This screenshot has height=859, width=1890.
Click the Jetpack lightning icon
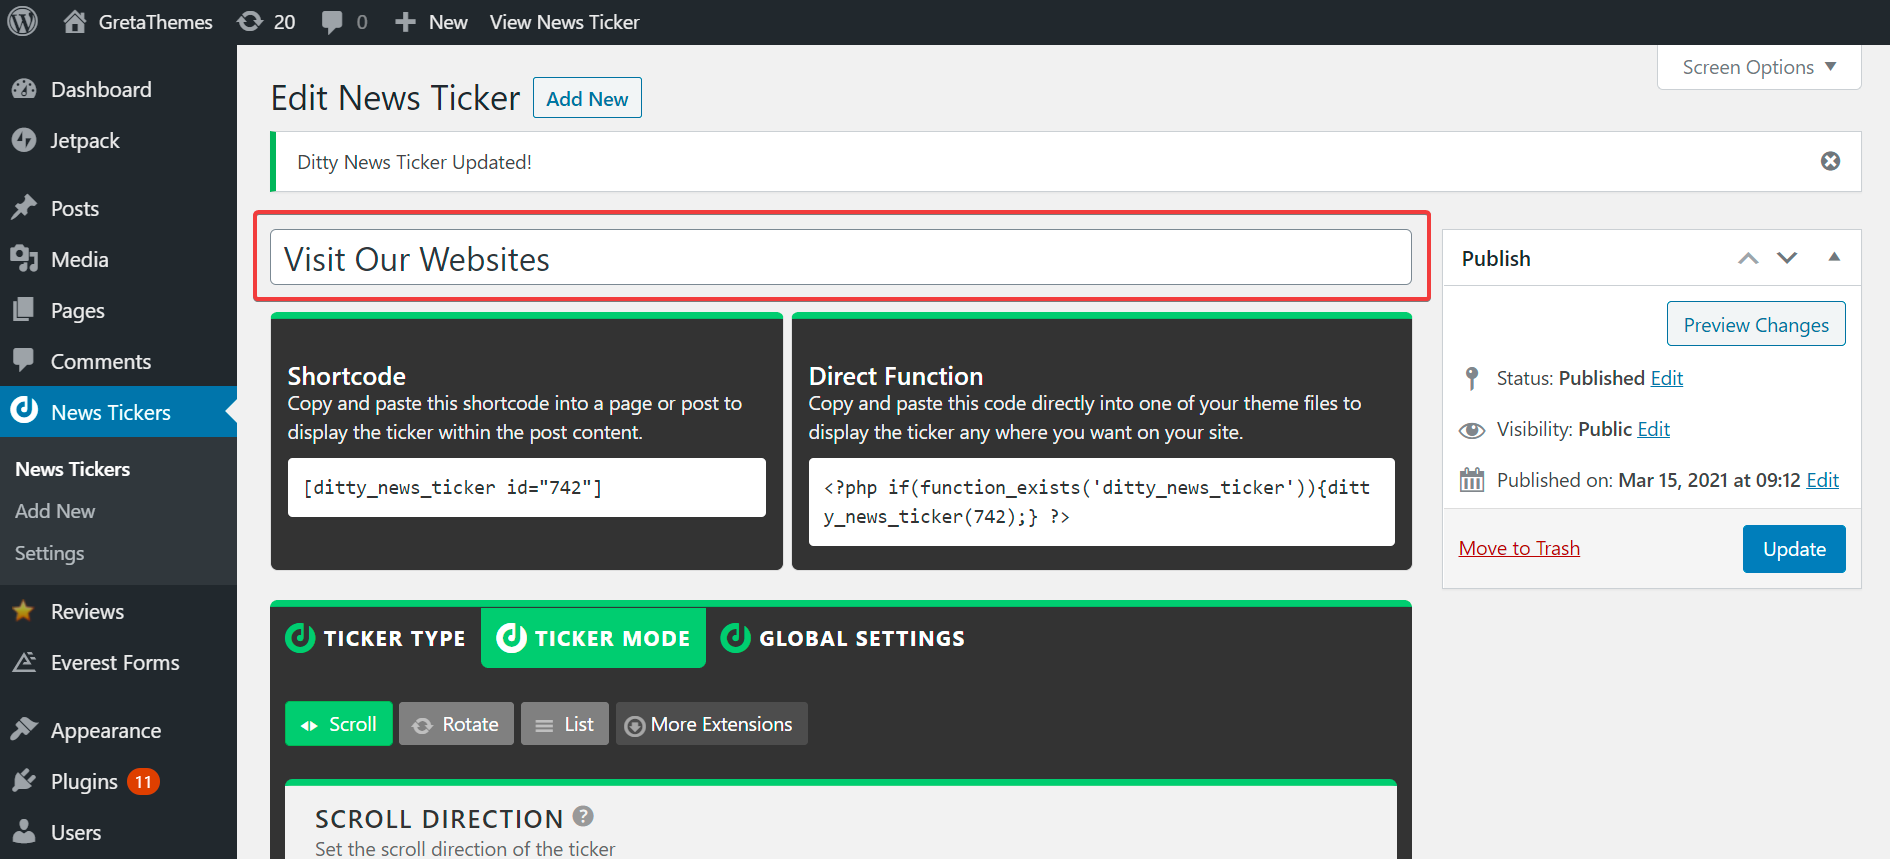(24, 141)
